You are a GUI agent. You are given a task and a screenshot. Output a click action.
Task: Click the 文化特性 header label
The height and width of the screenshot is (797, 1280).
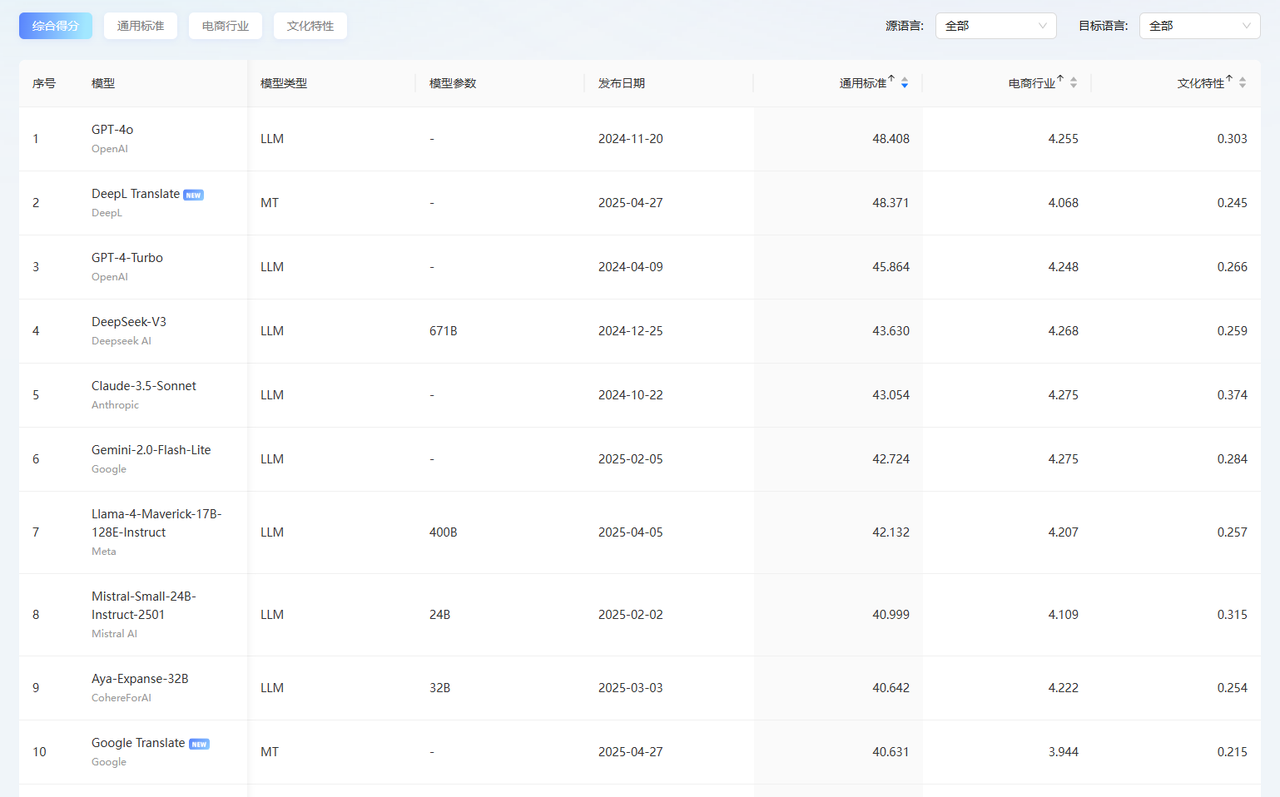coord(1200,83)
